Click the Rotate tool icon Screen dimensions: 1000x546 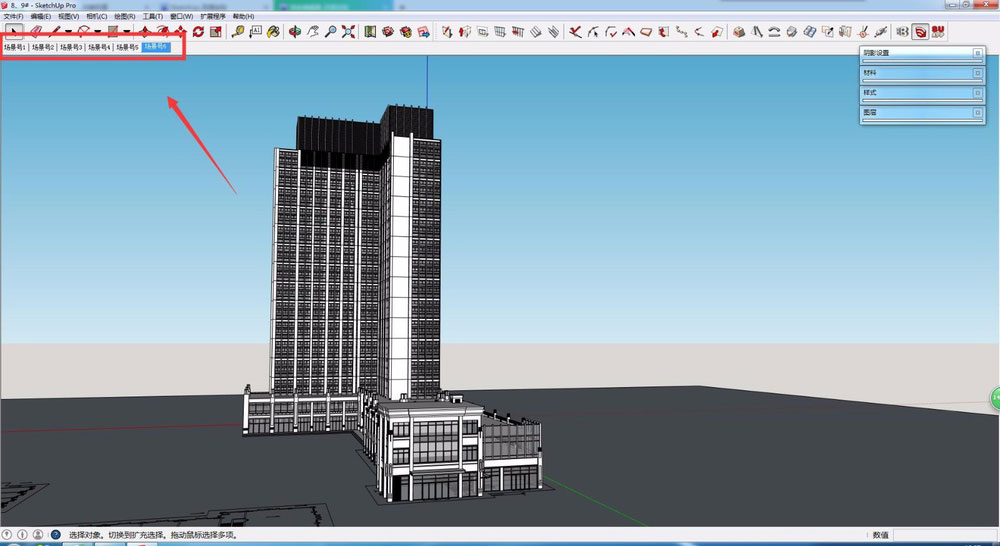click(x=198, y=32)
